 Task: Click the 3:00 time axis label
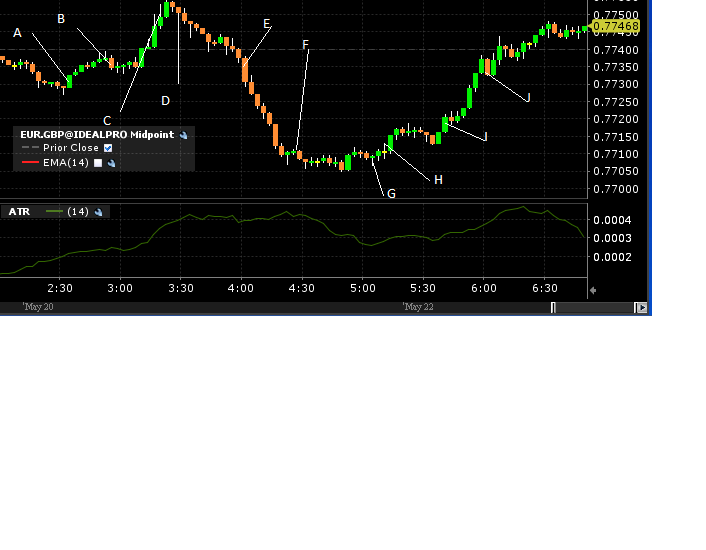point(120,289)
